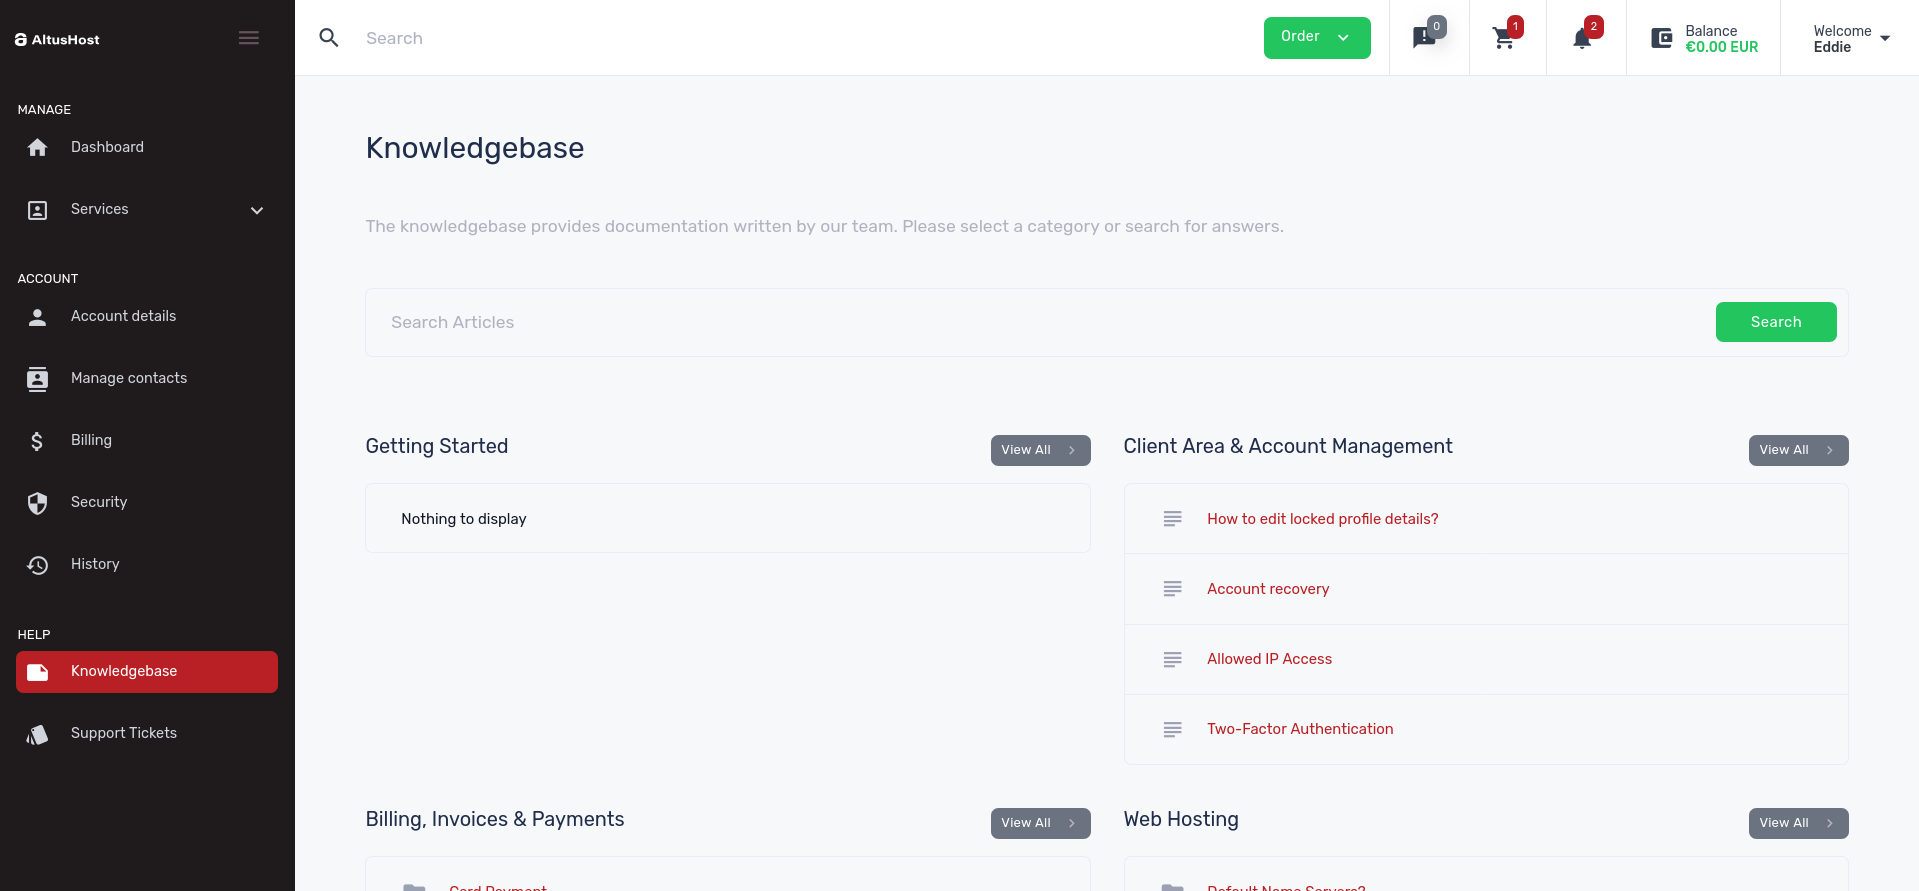Click the Getting Started category heading

pos(437,446)
